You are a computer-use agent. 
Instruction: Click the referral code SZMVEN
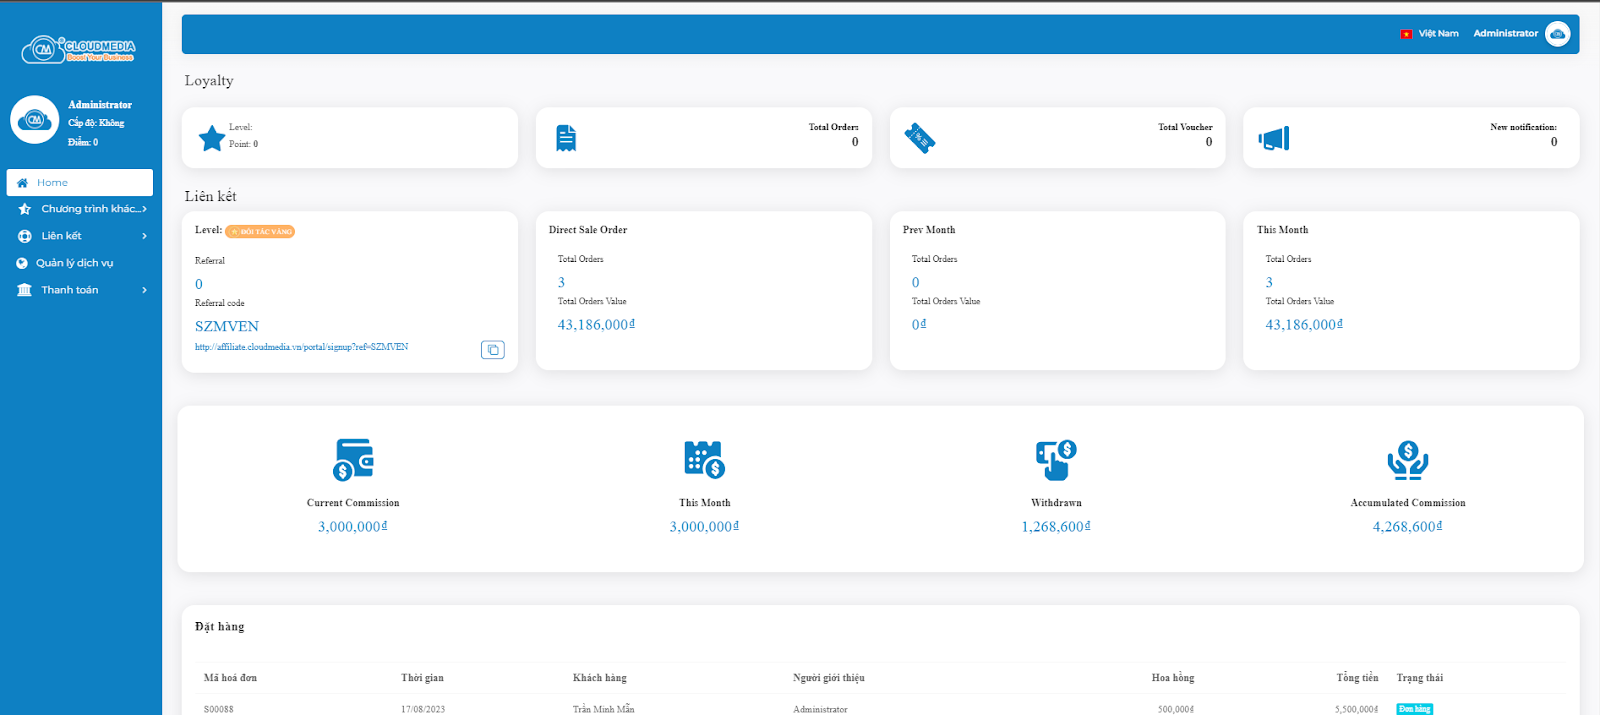tap(227, 326)
